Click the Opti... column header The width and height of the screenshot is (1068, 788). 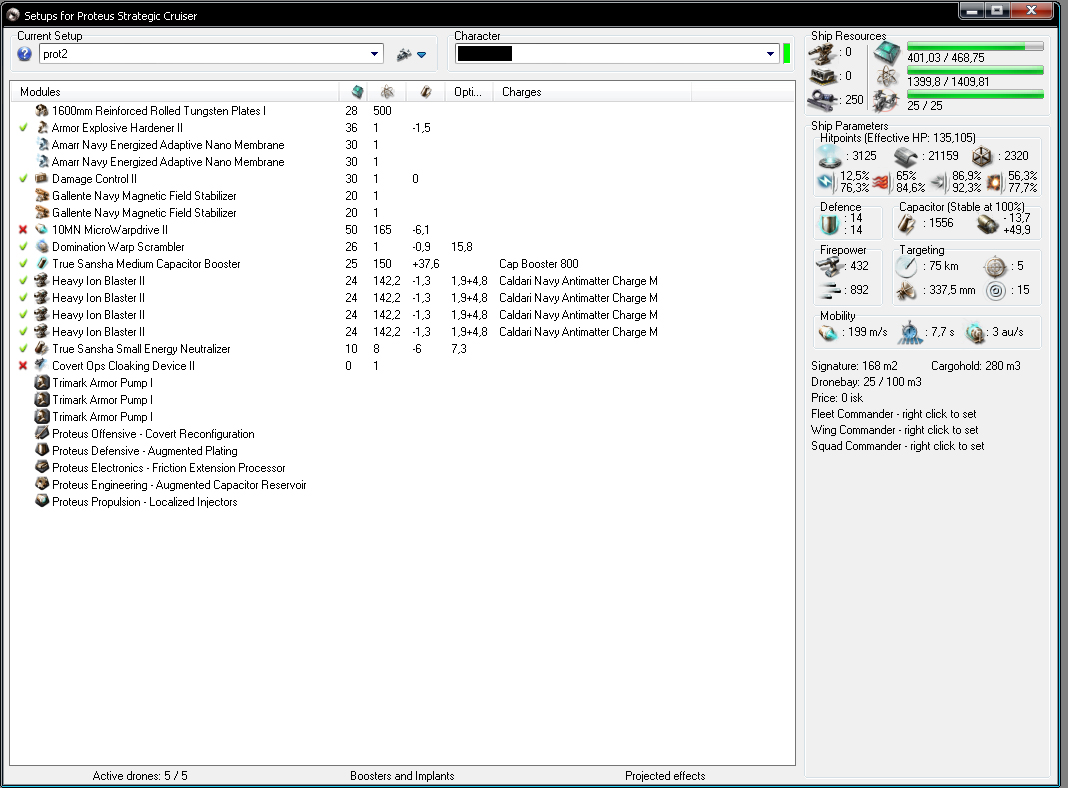tap(468, 92)
